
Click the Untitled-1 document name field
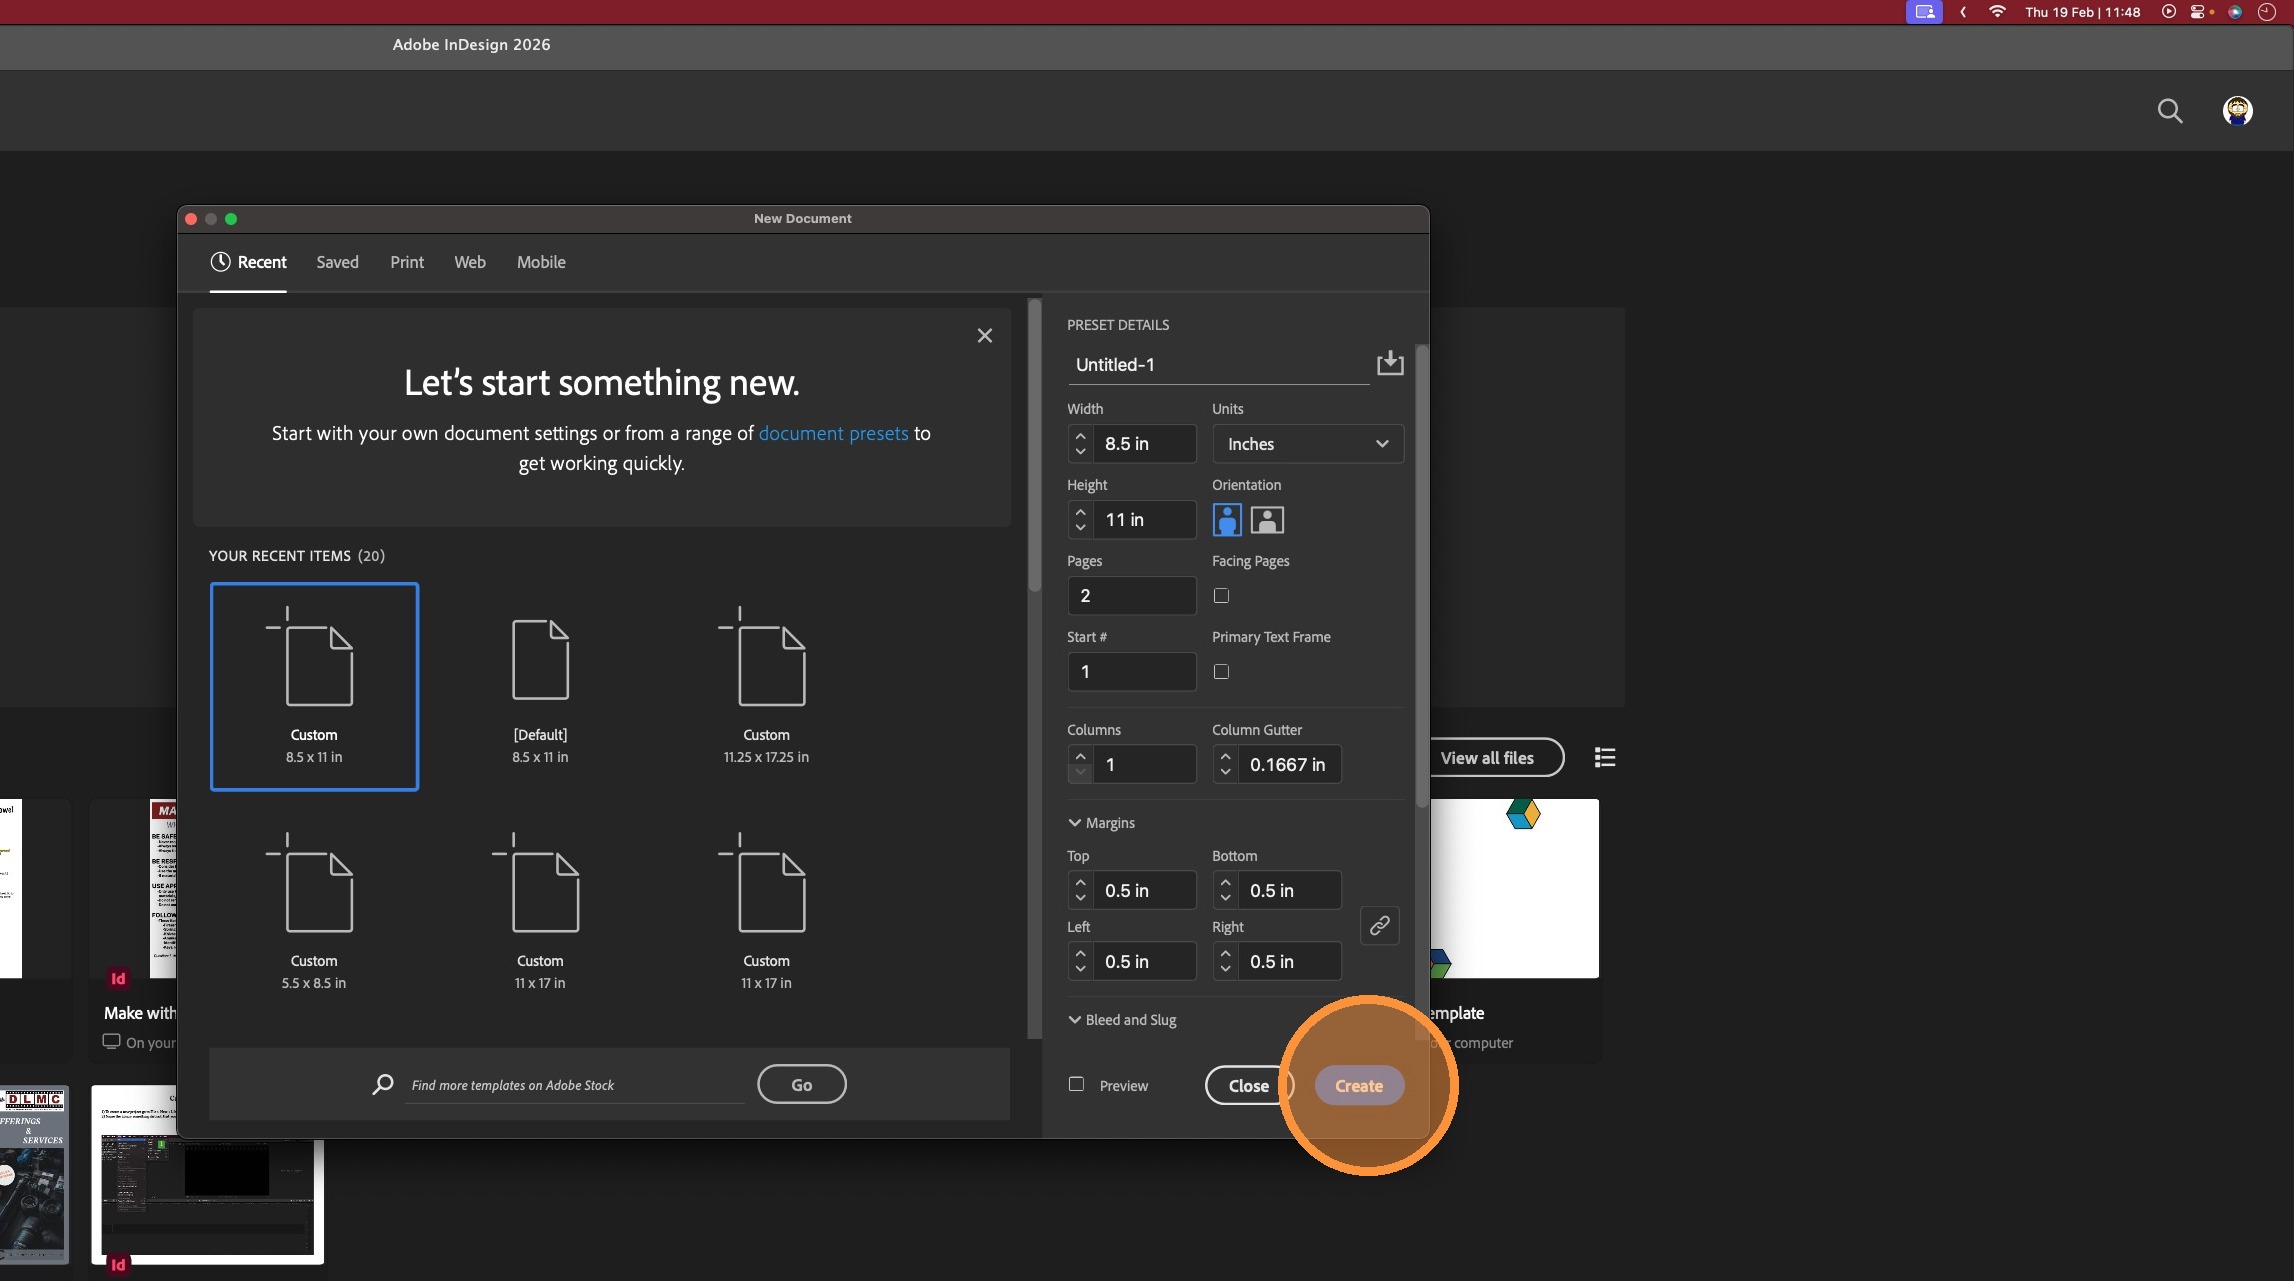(1218, 365)
